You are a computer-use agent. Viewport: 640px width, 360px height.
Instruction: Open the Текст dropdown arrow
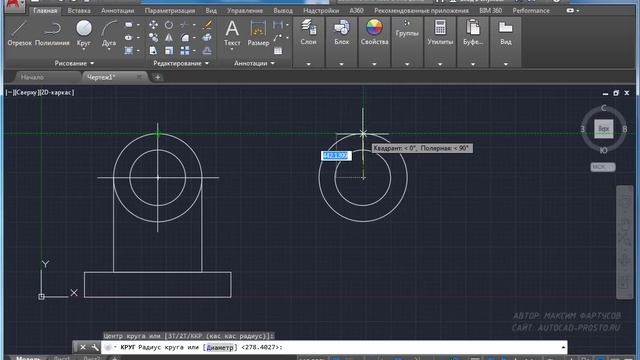[232, 49]
